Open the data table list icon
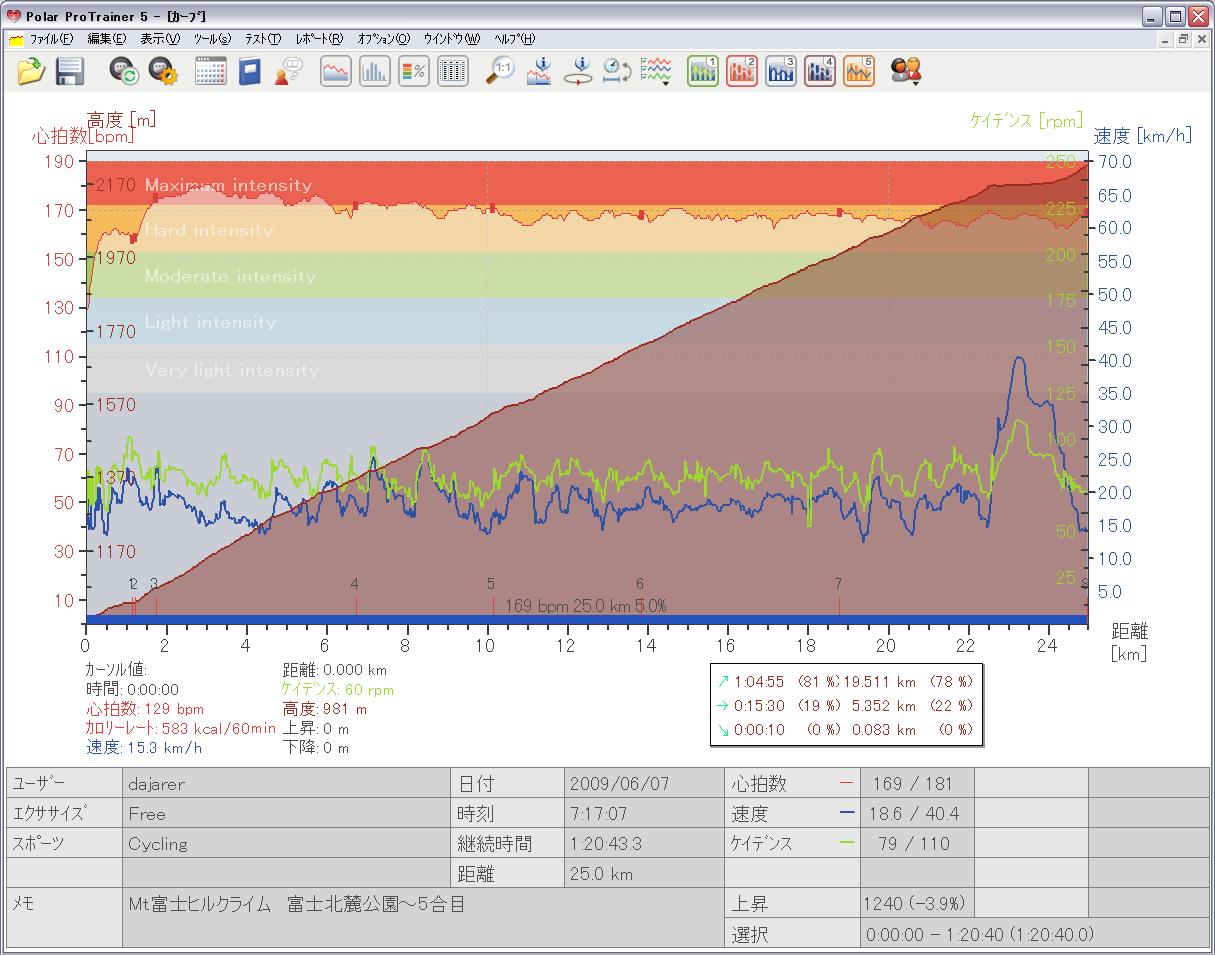Screen dimensions: 1215x956 pyautogui.click(x=453, y=71)
